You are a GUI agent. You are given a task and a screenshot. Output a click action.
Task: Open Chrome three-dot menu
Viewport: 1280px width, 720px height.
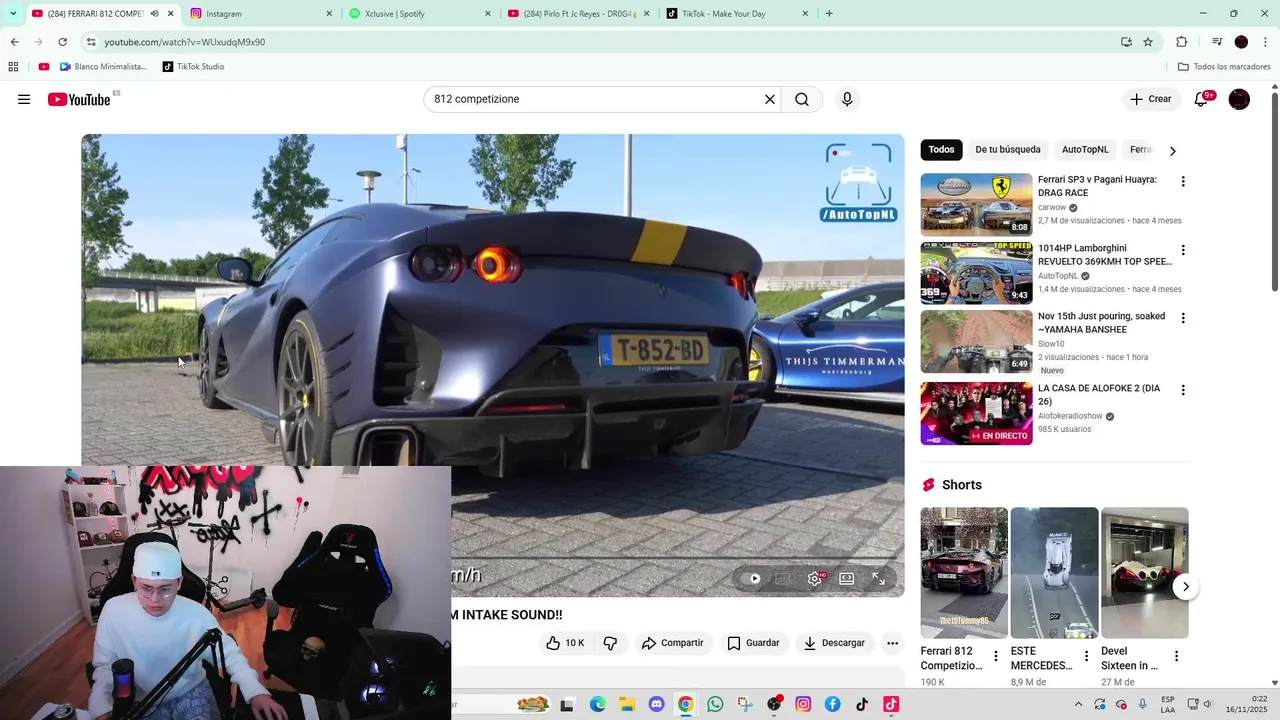click(x=1265, y=42)
